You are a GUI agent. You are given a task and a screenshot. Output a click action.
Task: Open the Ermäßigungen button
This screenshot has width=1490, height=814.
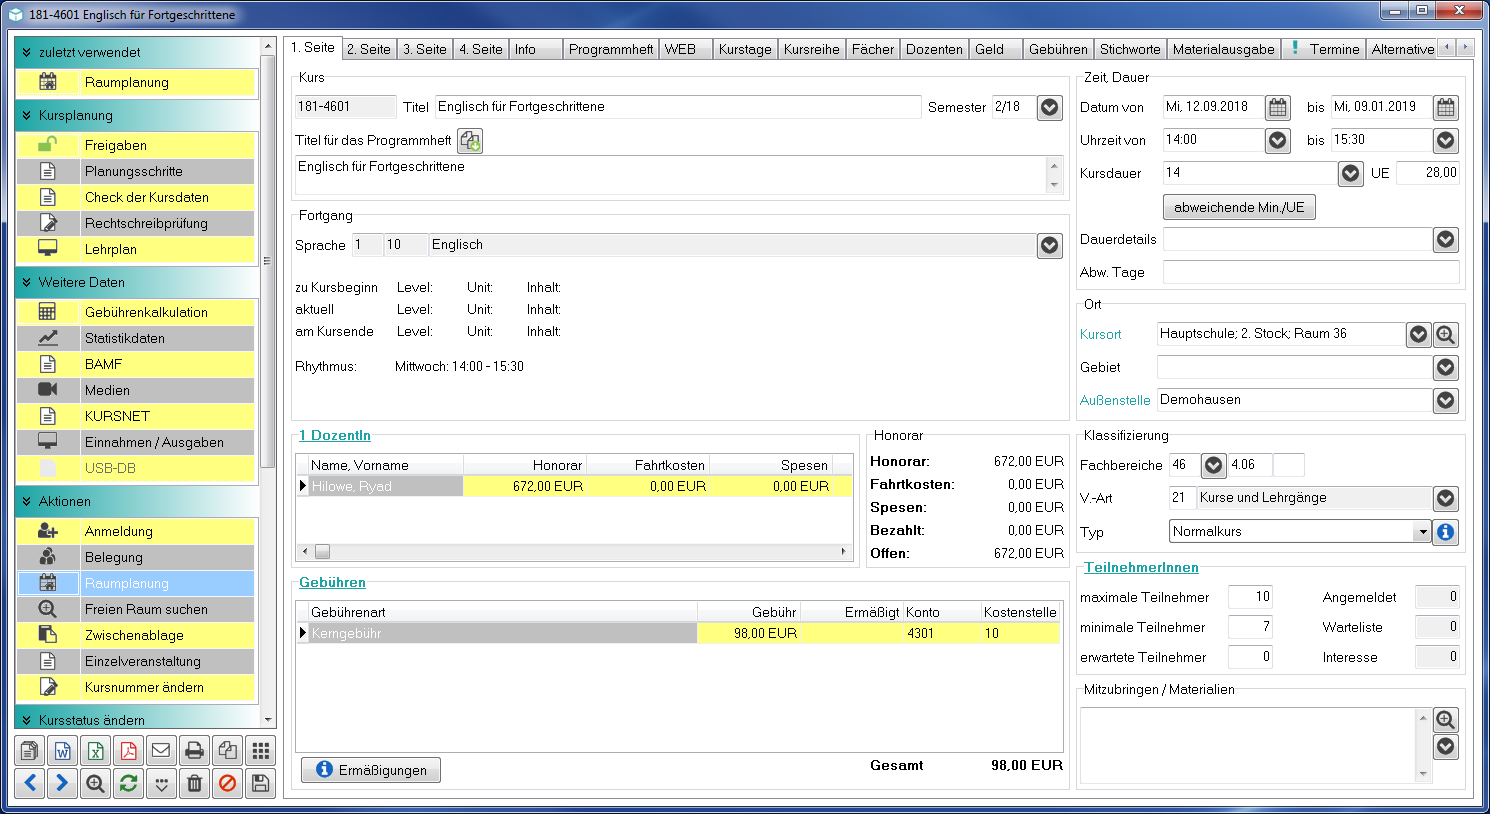pos(371,770)
